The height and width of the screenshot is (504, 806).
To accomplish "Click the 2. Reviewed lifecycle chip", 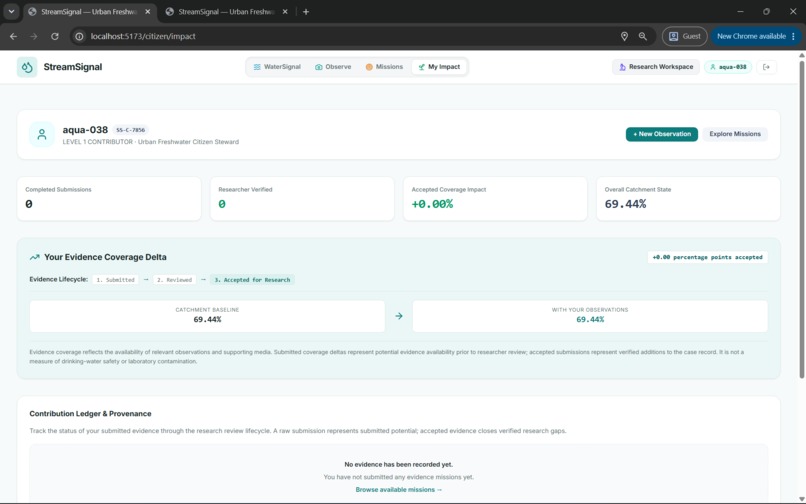I will pyautogui.click(x=174, y=280).
